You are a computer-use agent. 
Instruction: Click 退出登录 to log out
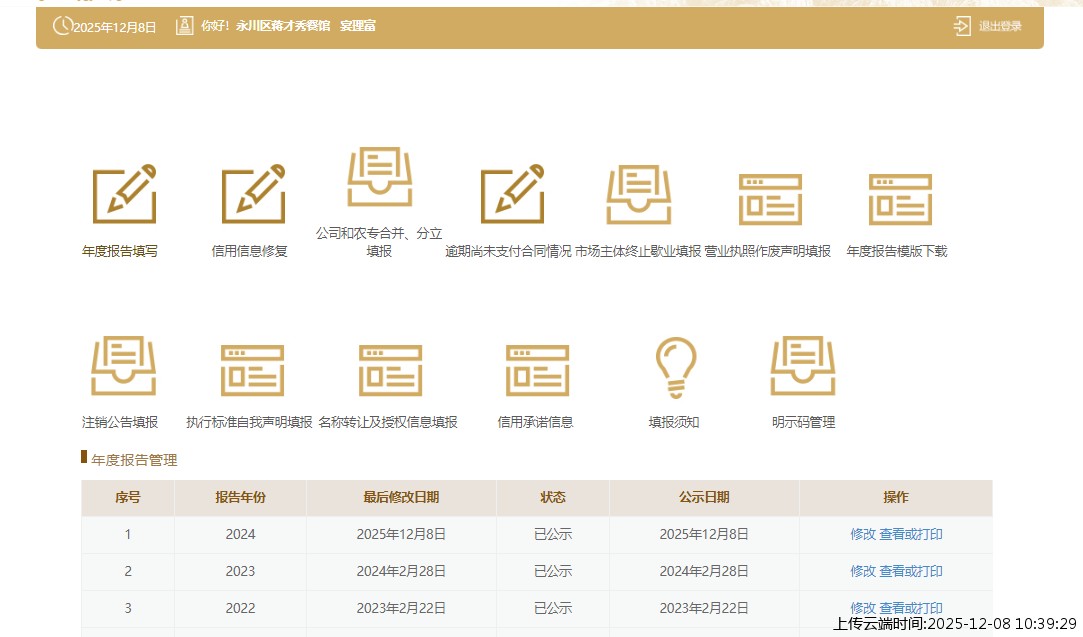(x=989, y=27)
